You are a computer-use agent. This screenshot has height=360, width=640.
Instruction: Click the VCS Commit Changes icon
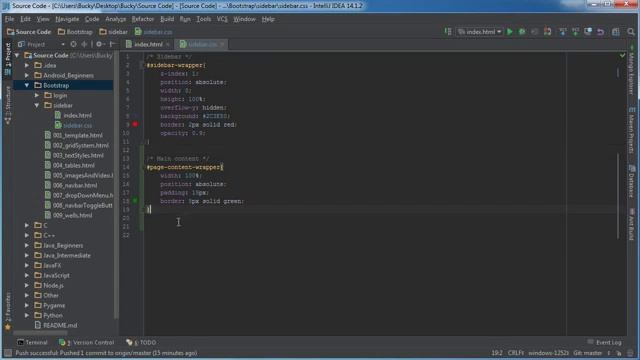[x=576, y=32]
